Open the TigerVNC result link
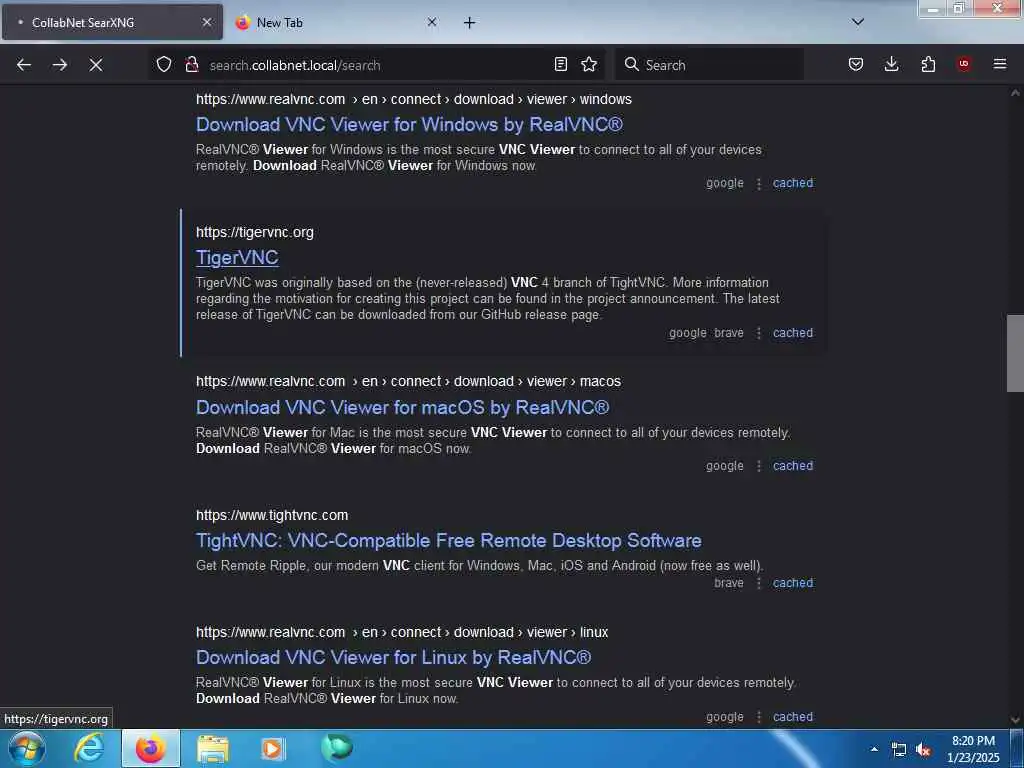 pos(237,257)
